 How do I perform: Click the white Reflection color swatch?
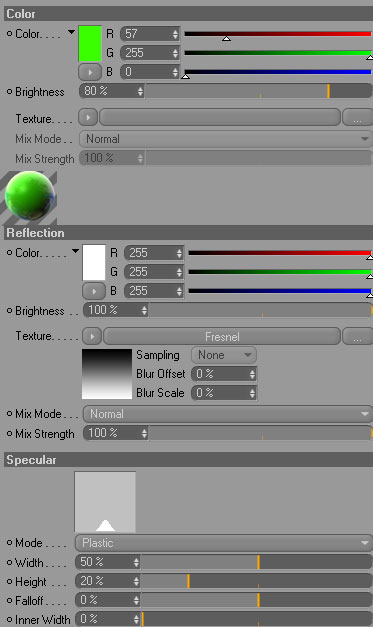(x=94, y=262)
